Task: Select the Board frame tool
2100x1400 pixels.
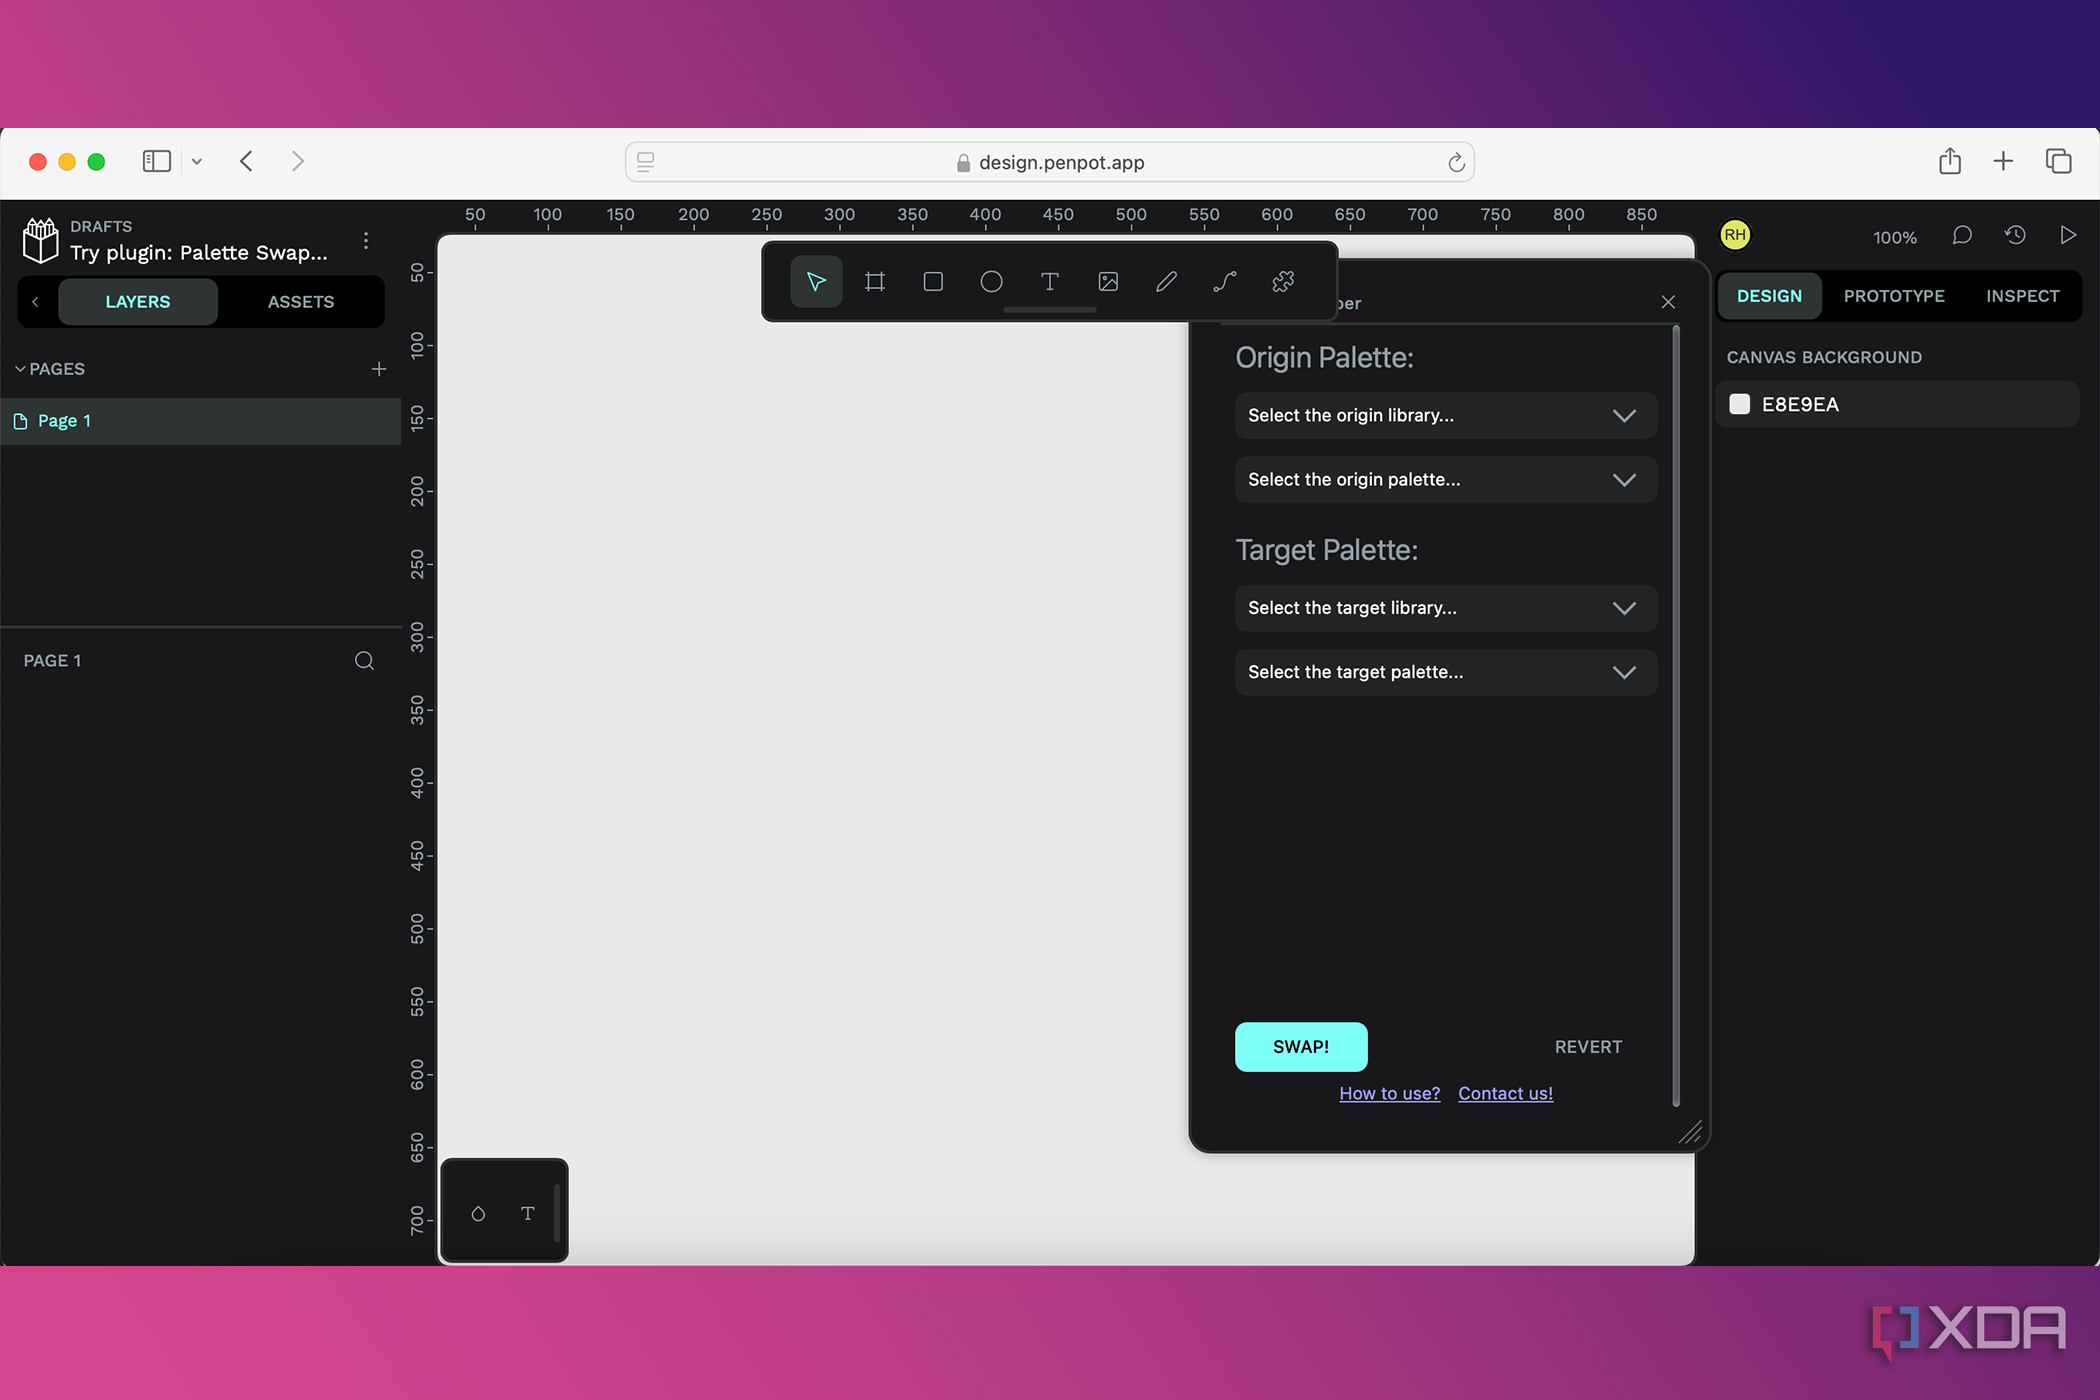Action: coord(875,282)
